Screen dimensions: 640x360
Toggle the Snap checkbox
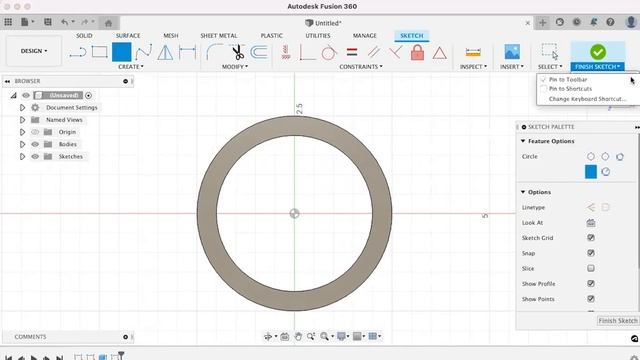click(591, 253)
